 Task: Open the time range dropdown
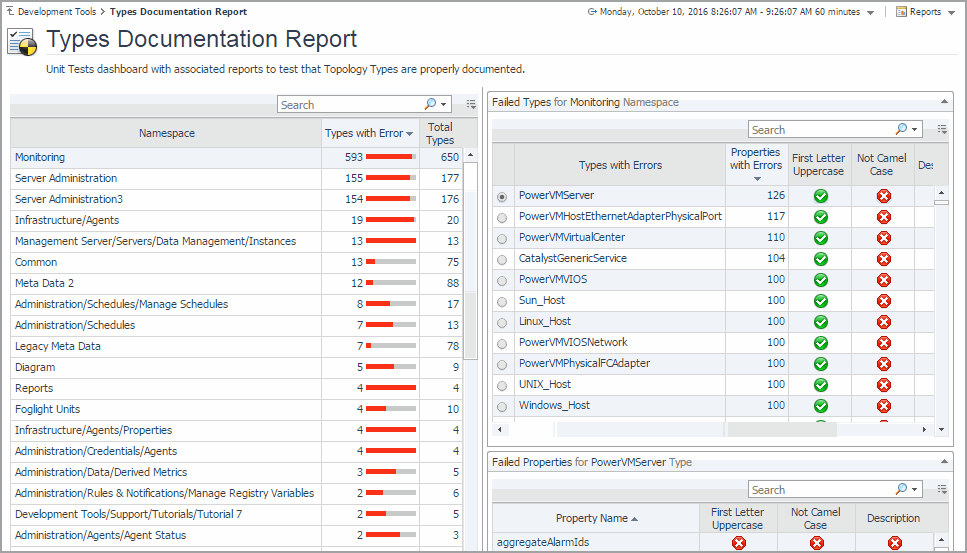pyautogui.click(x=870, y=13)
